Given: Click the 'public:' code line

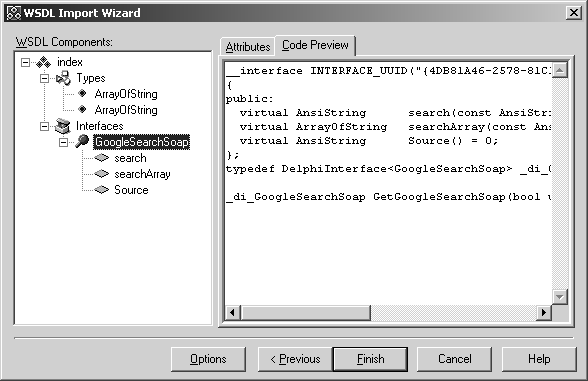Looking at the screenshot, I should (x=249, y=99).
